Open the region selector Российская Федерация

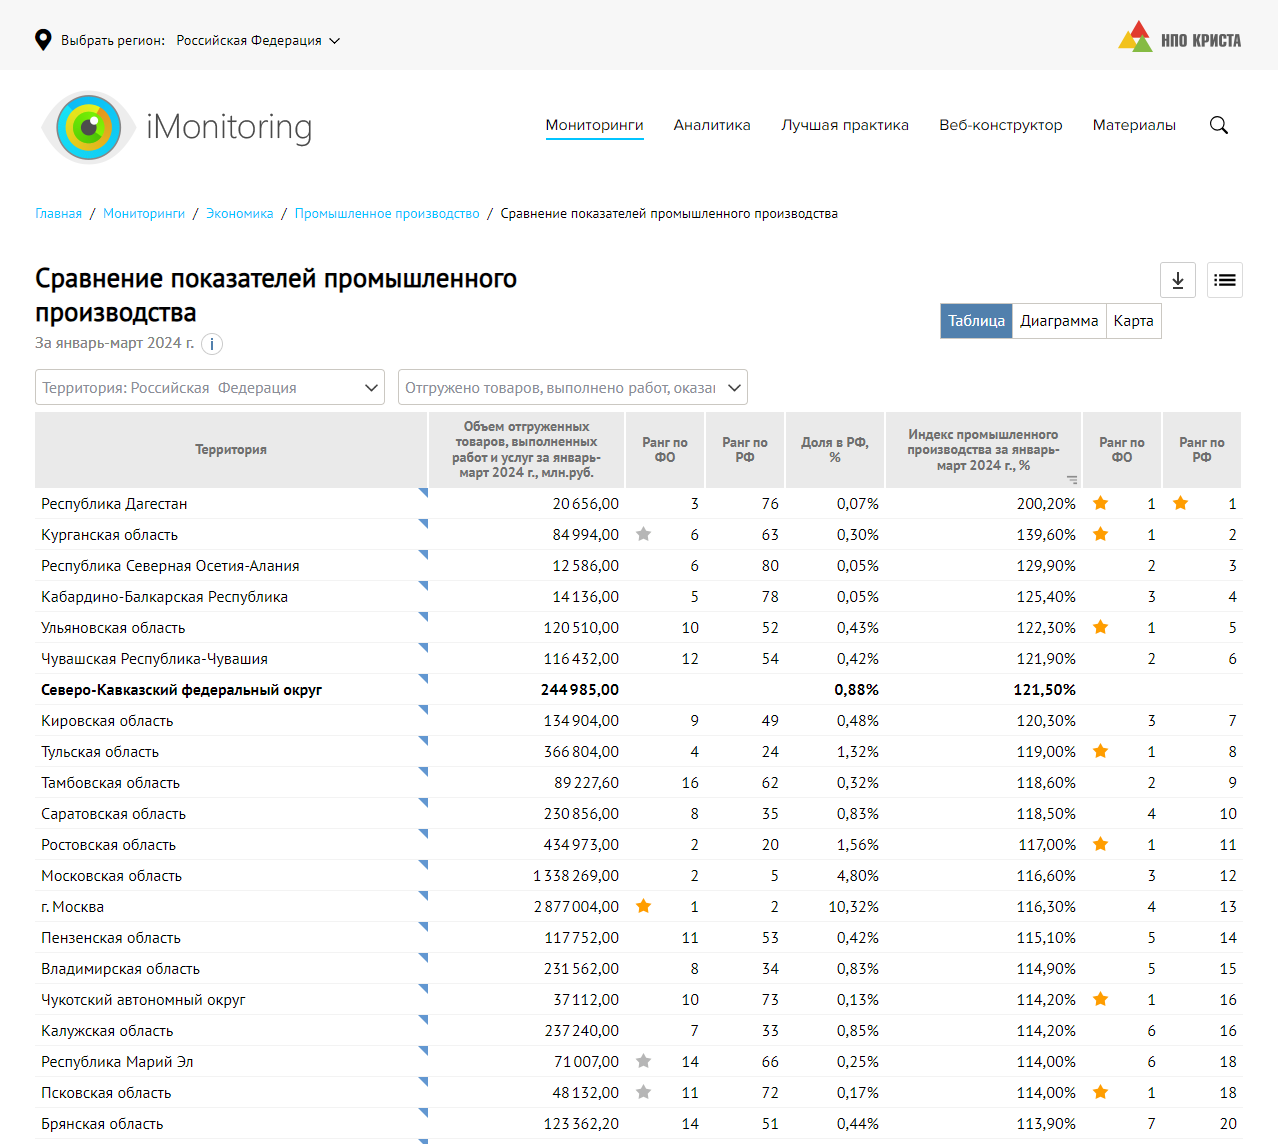(258, 41)
